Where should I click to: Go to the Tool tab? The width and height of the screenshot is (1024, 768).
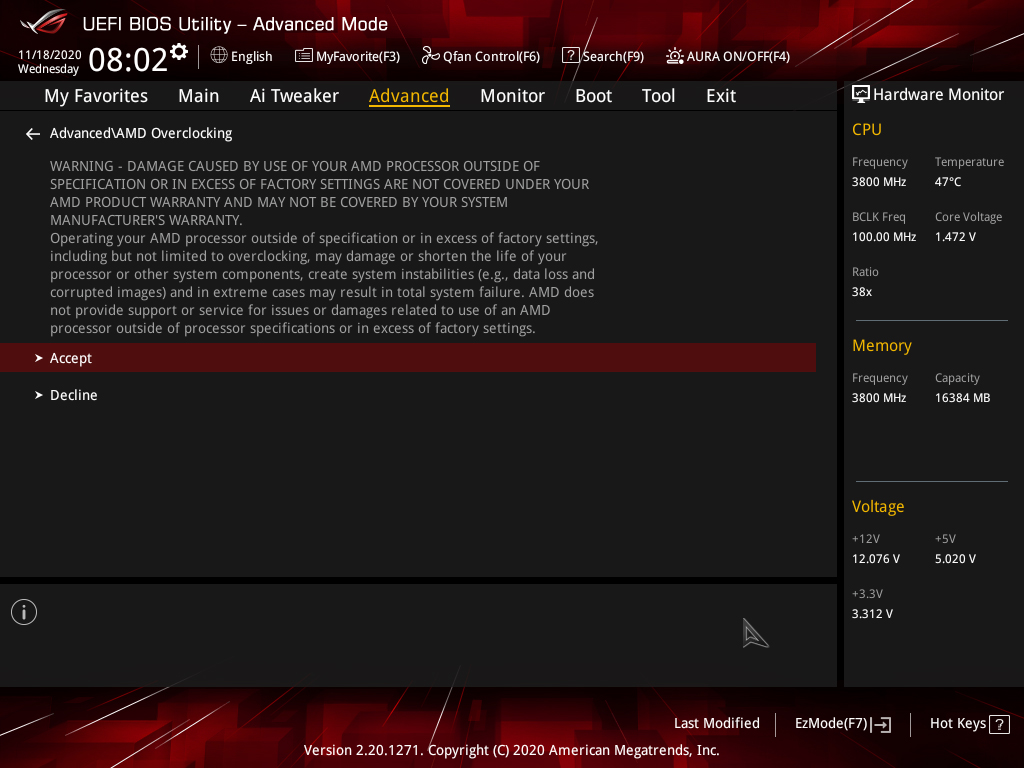tap(658, 96)
